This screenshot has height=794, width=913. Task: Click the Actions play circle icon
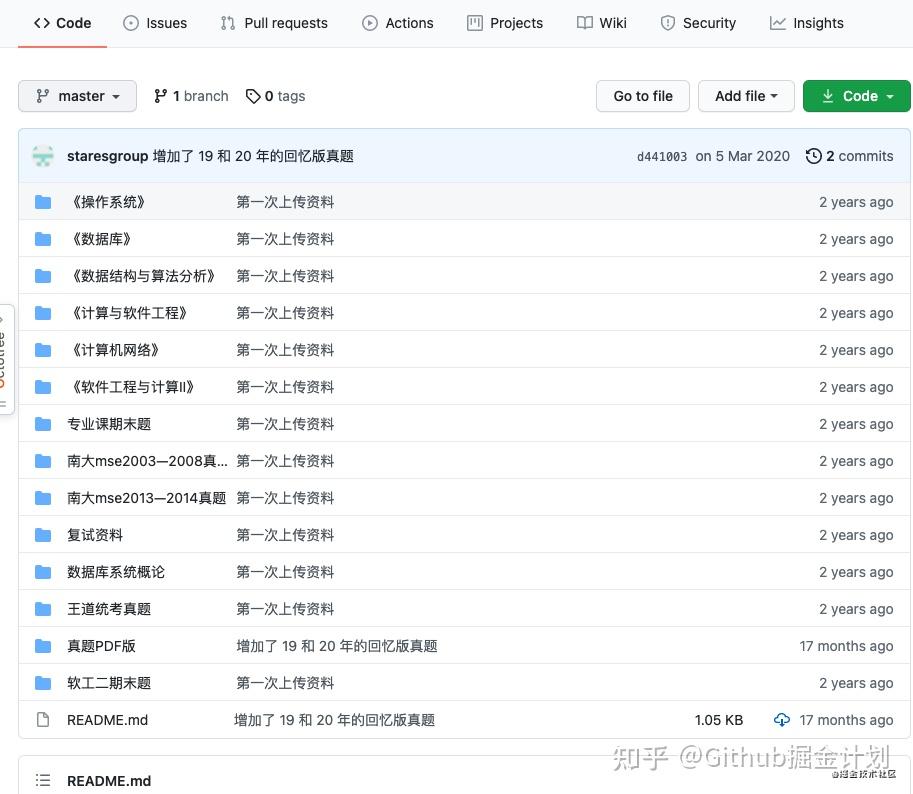click(369, 22)
